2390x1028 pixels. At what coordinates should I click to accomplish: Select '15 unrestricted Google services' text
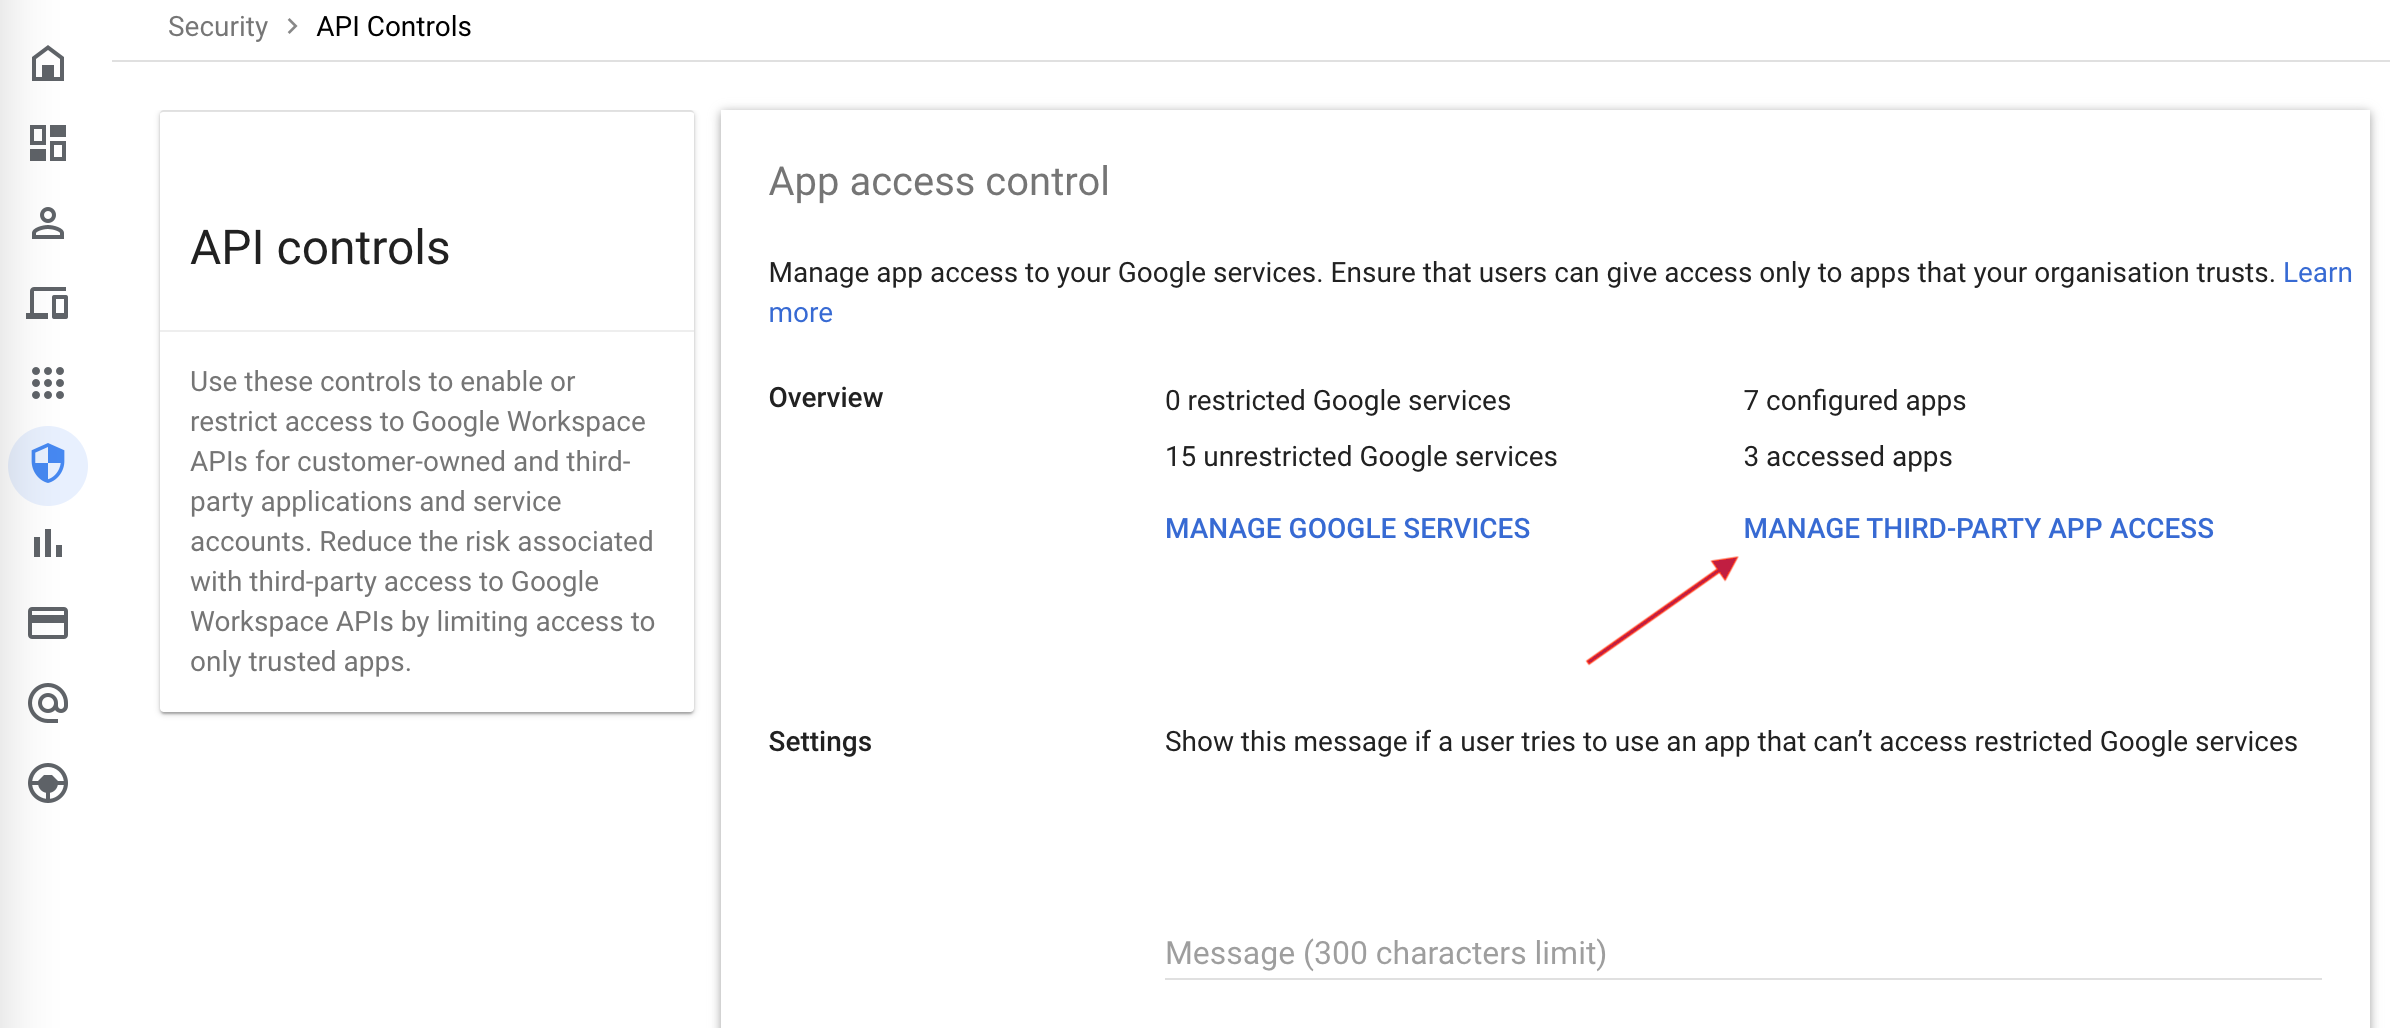coord(1360,457)
